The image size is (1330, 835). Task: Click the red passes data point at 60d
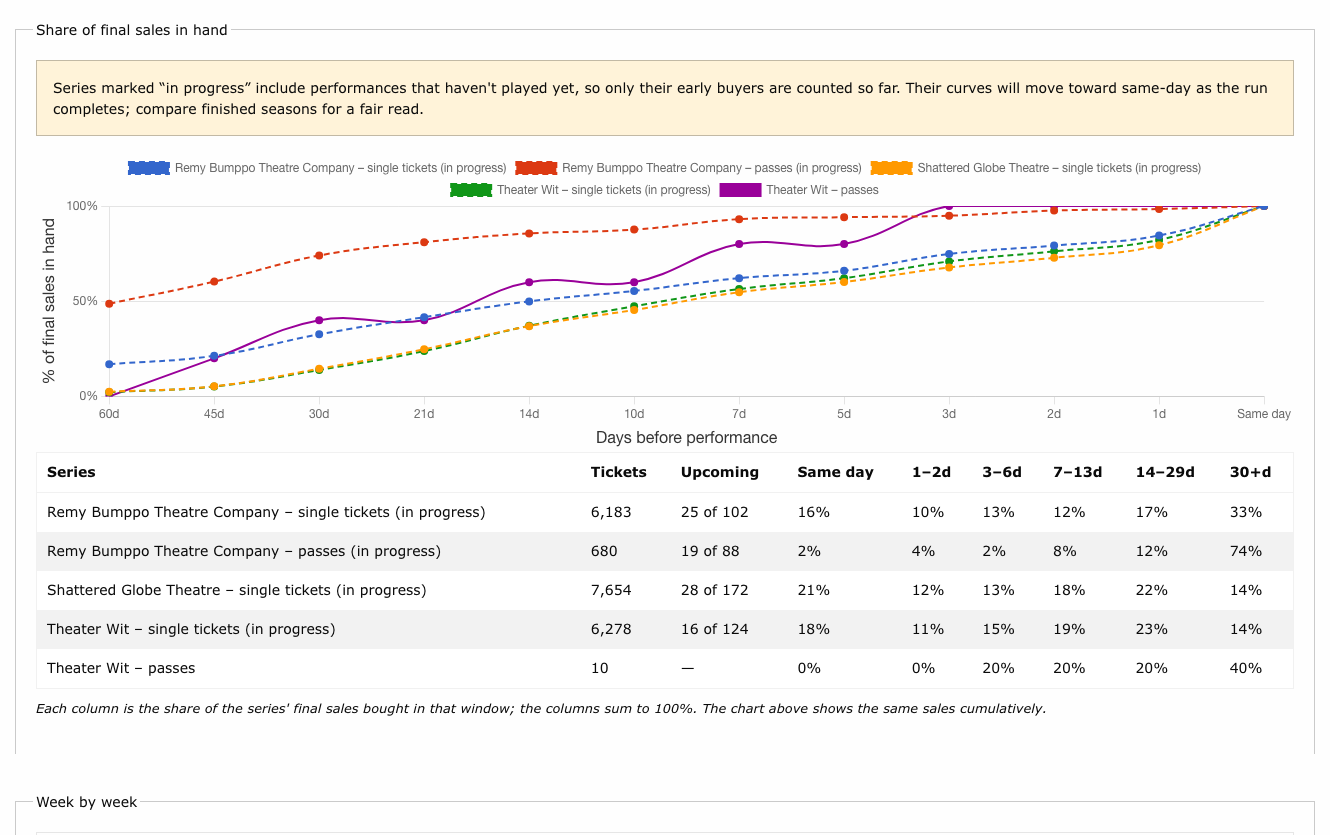(109, 303)
